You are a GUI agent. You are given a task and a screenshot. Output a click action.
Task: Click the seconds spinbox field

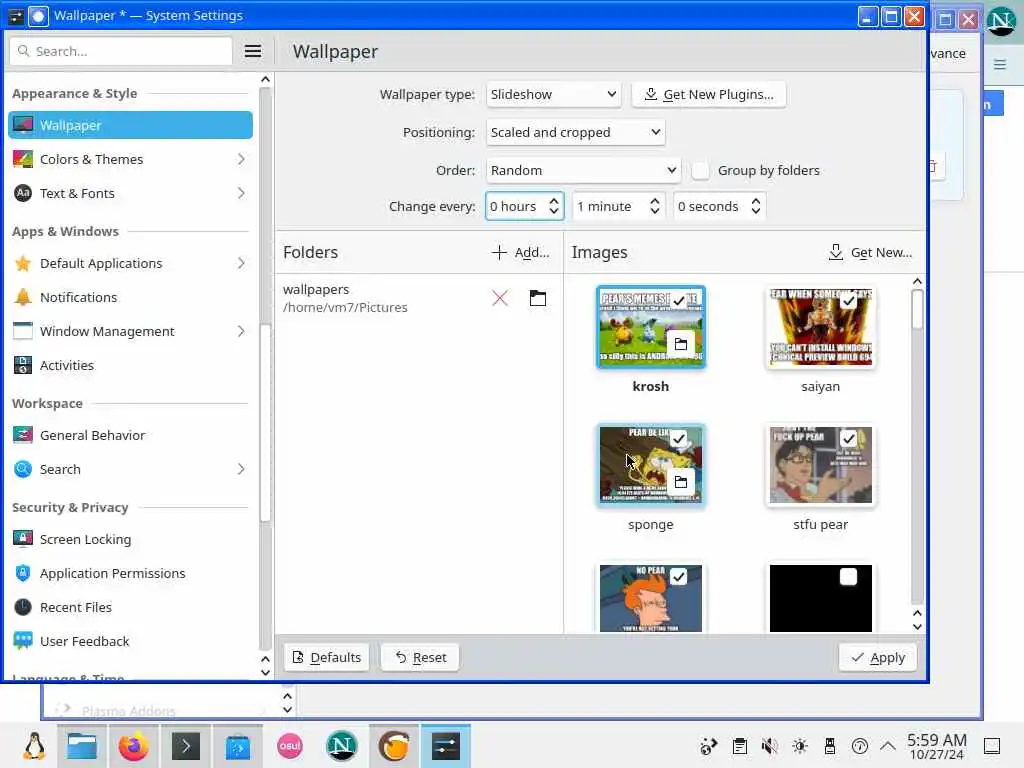(x=719, y=206)
